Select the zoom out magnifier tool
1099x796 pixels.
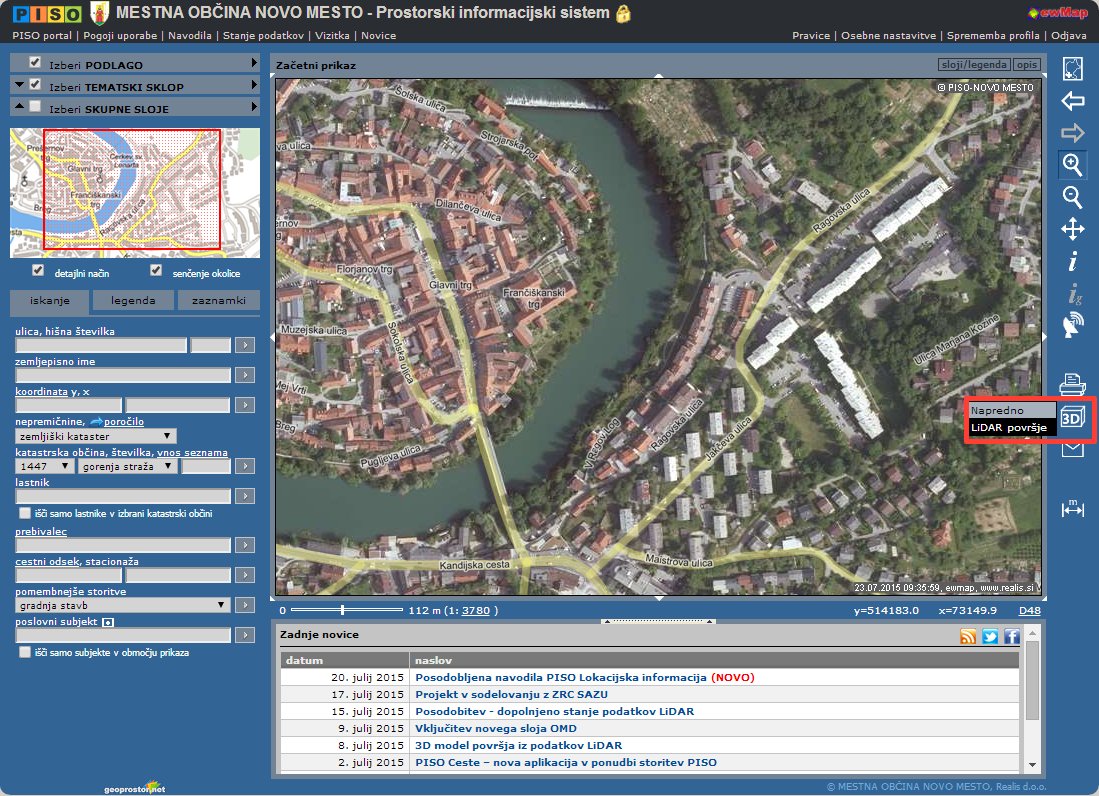coord(1072,196)
